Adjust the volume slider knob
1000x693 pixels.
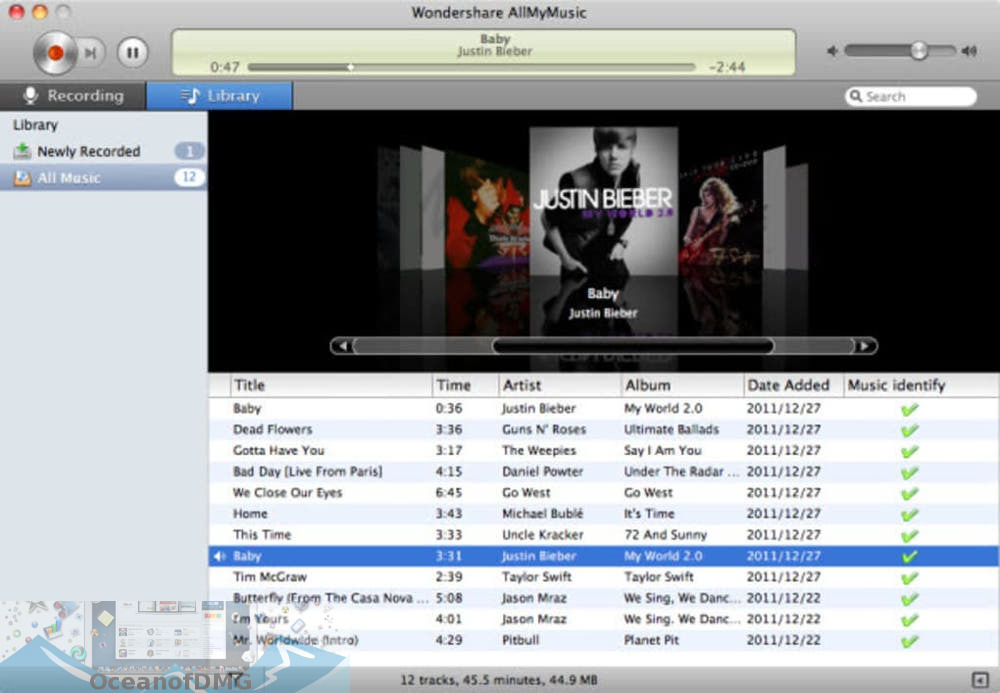[918, 50]
